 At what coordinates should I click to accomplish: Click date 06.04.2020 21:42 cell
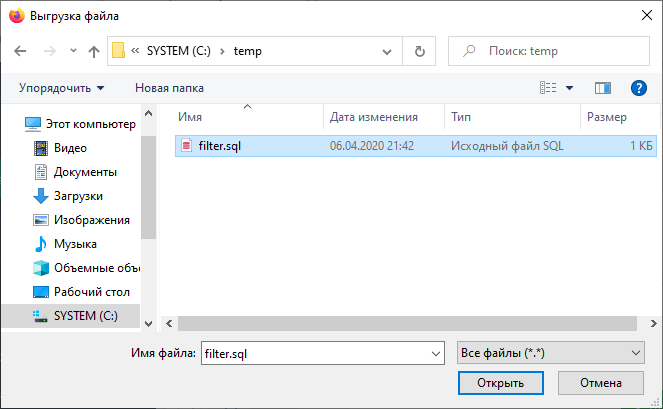pyautogui.click(x=372, y=146)
